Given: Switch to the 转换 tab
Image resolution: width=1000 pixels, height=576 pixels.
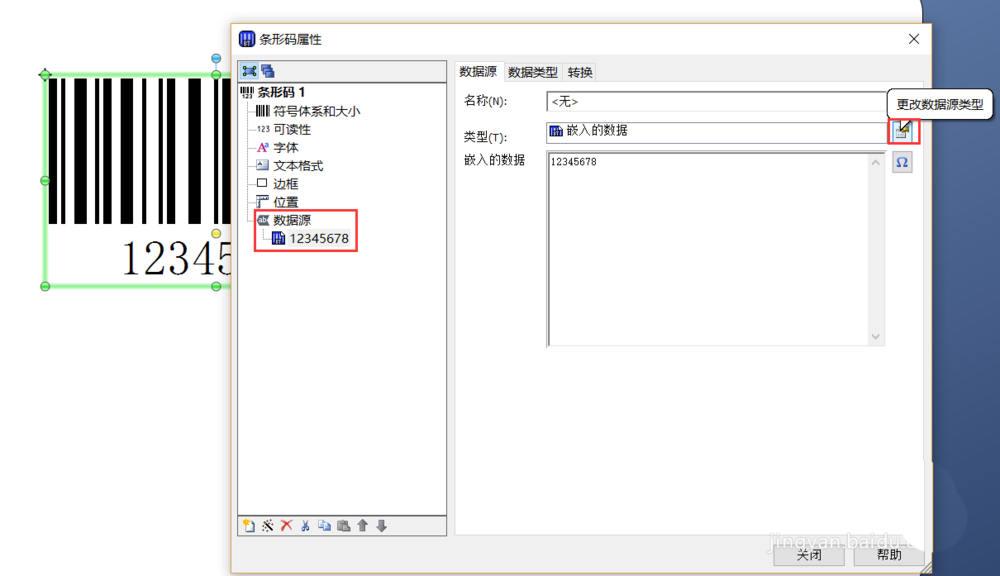Looking at the screenshot, I should click(x=580, y=73).
